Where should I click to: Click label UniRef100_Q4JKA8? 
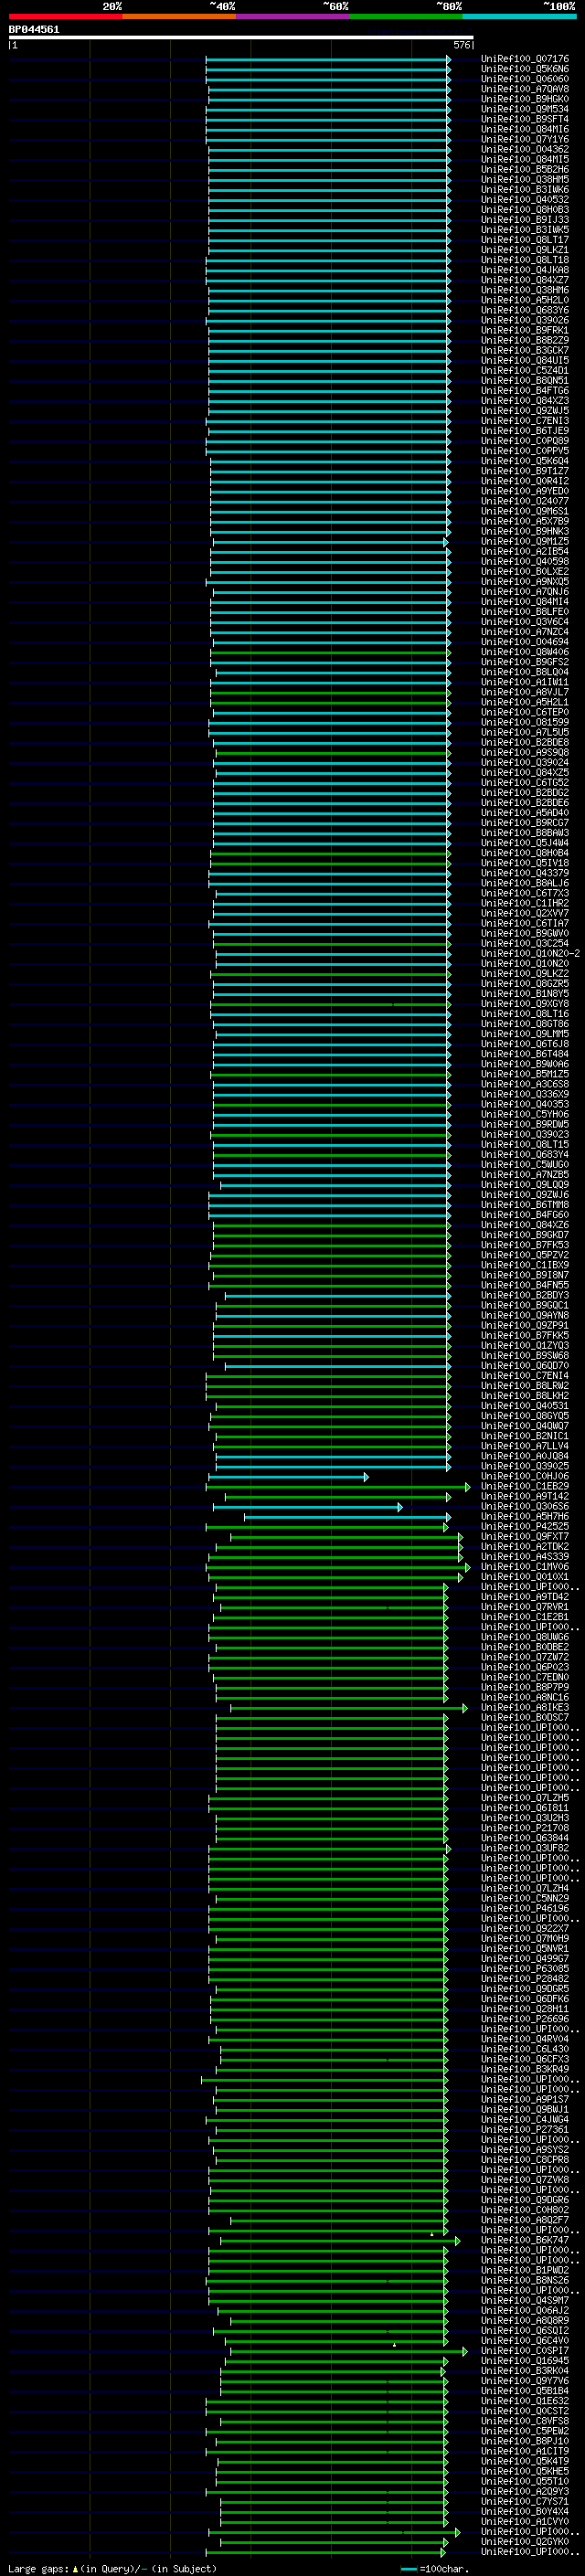coord(525,270)
